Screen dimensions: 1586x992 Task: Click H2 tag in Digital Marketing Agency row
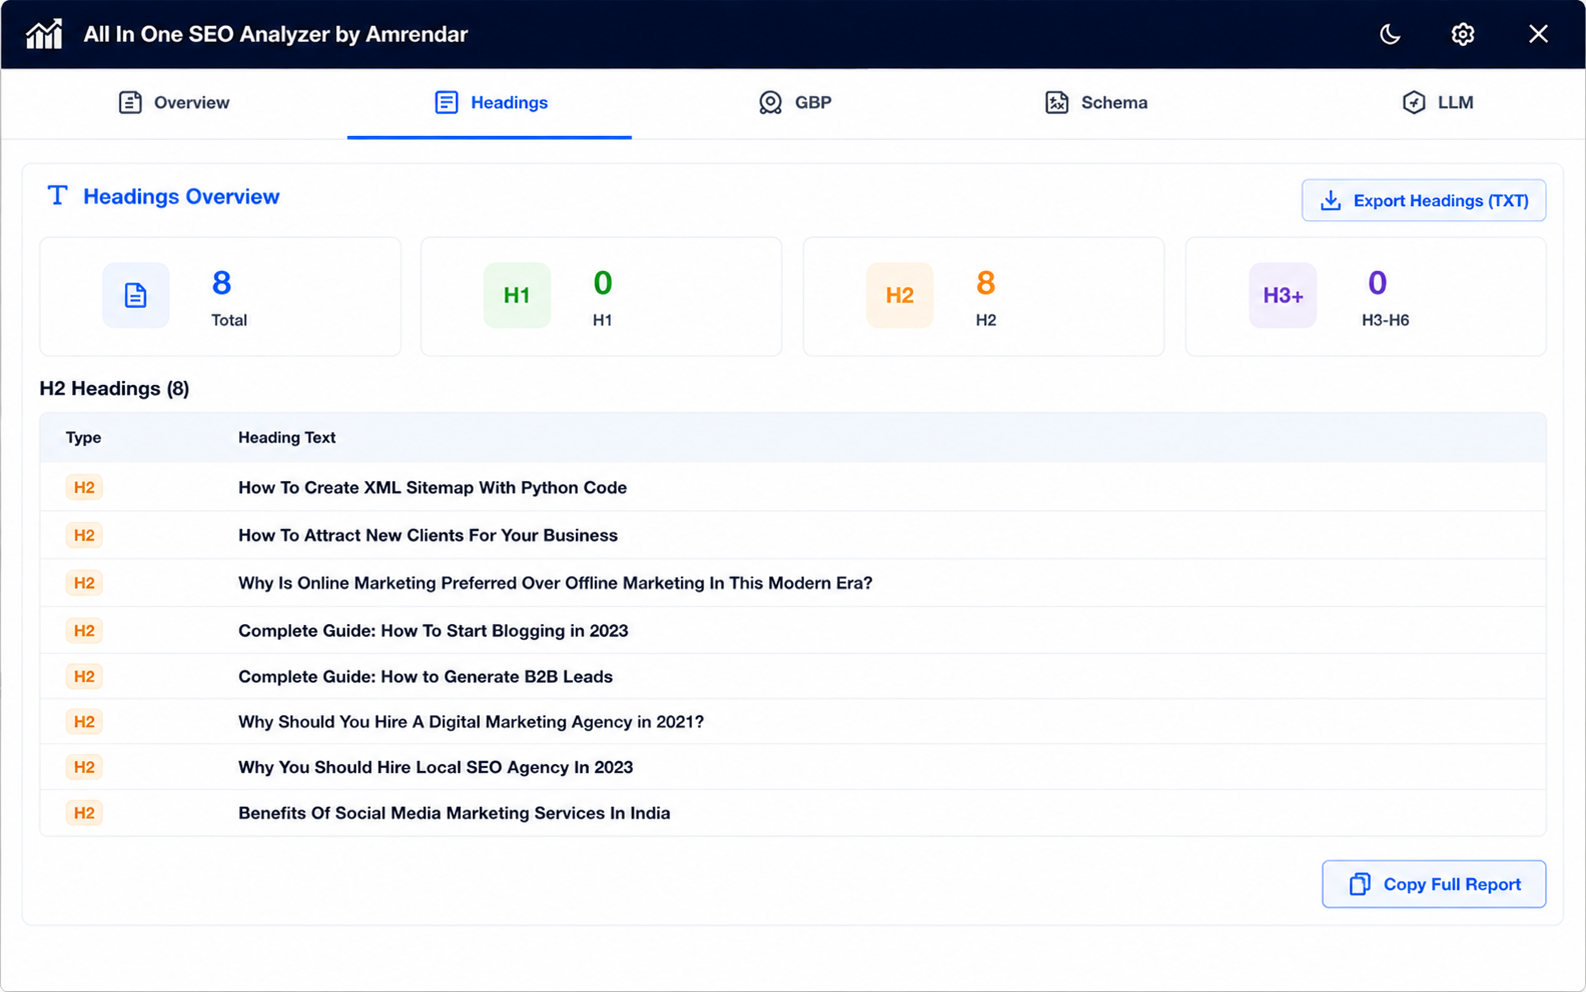coord(84,721)
